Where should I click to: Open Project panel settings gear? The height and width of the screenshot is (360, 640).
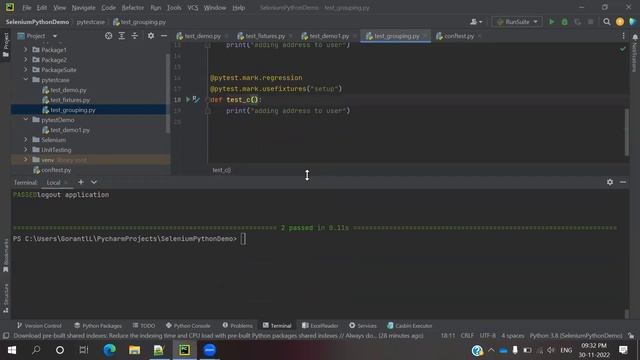coord(151,36)
